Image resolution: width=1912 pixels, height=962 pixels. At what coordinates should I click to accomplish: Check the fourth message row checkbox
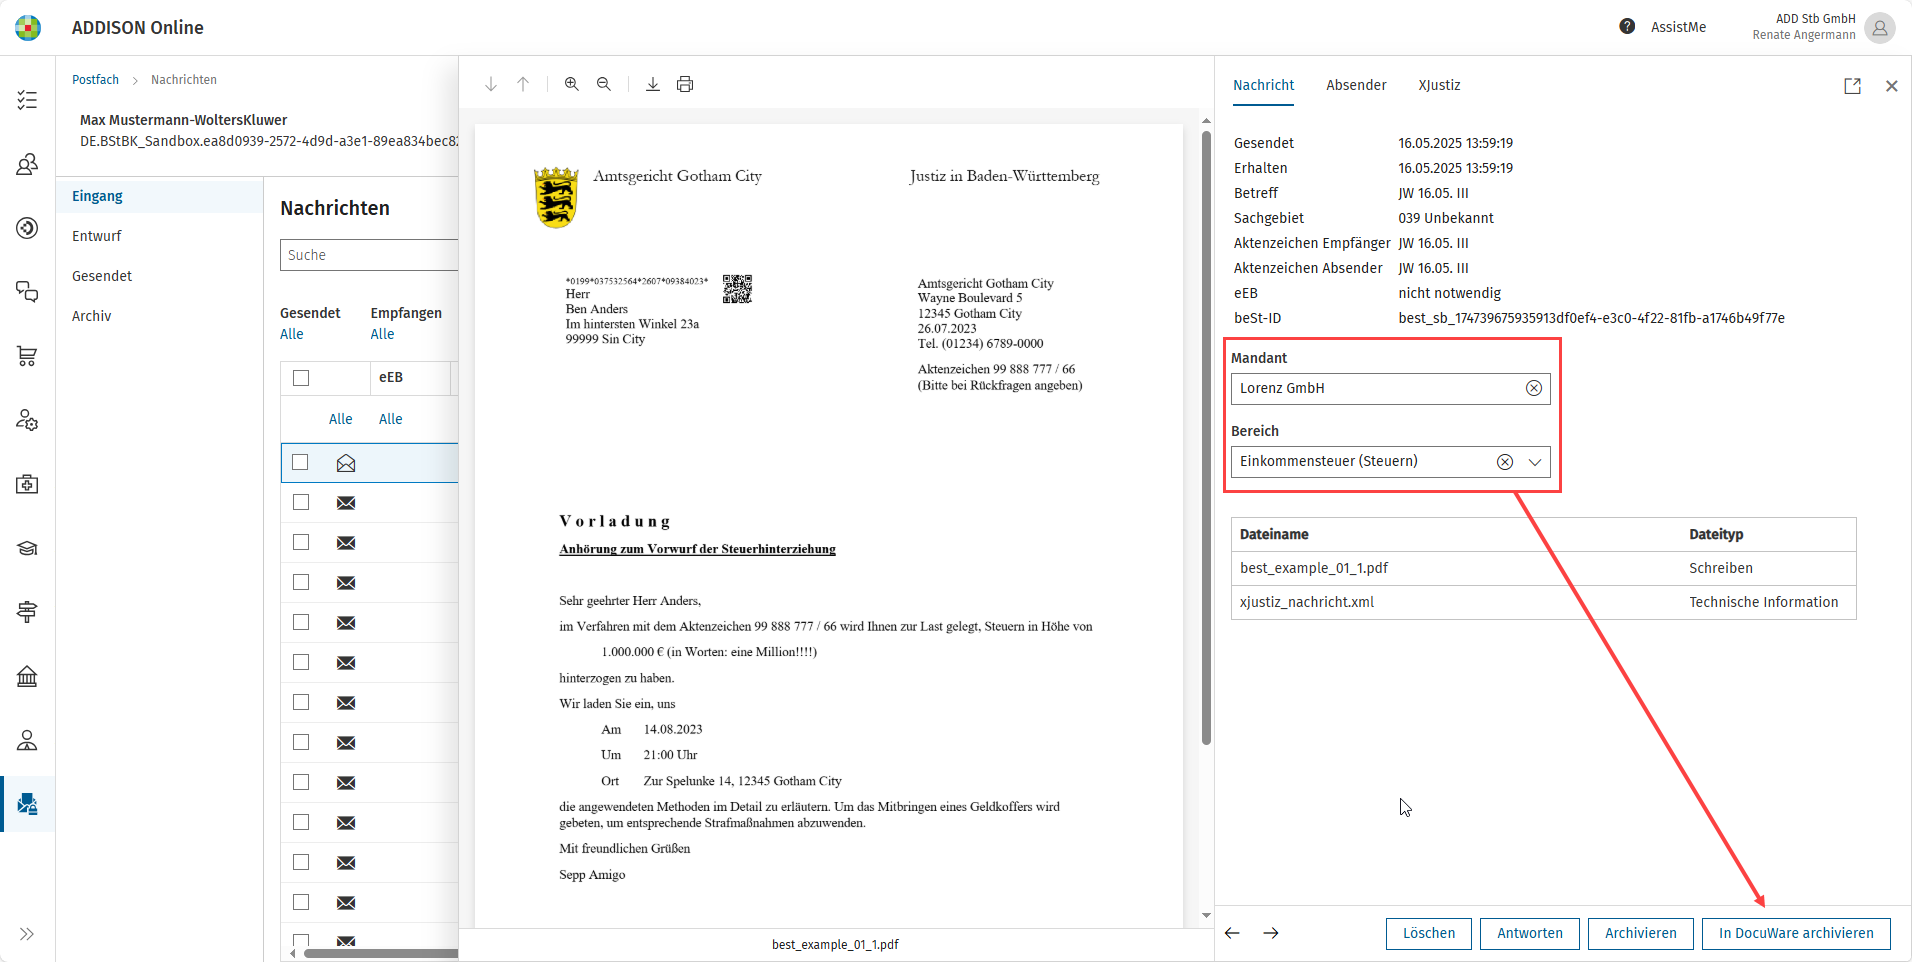301,582
